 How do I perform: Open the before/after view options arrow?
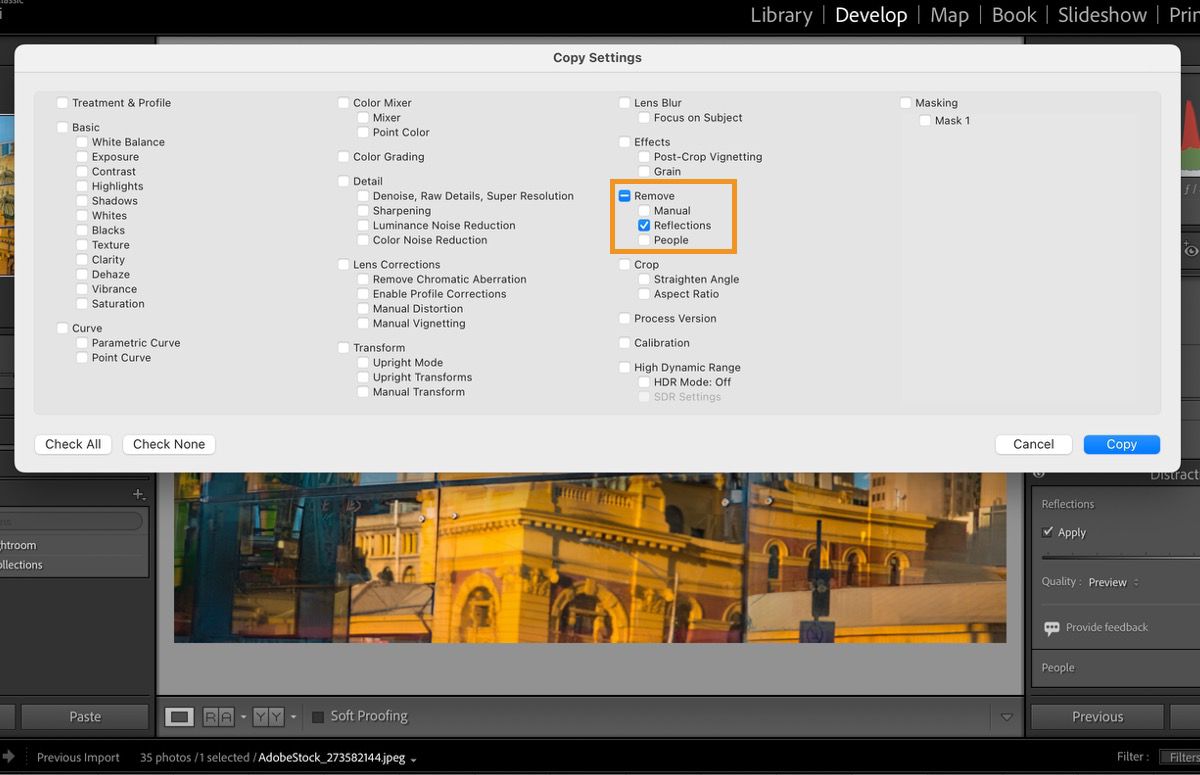[x=293, y=717]
